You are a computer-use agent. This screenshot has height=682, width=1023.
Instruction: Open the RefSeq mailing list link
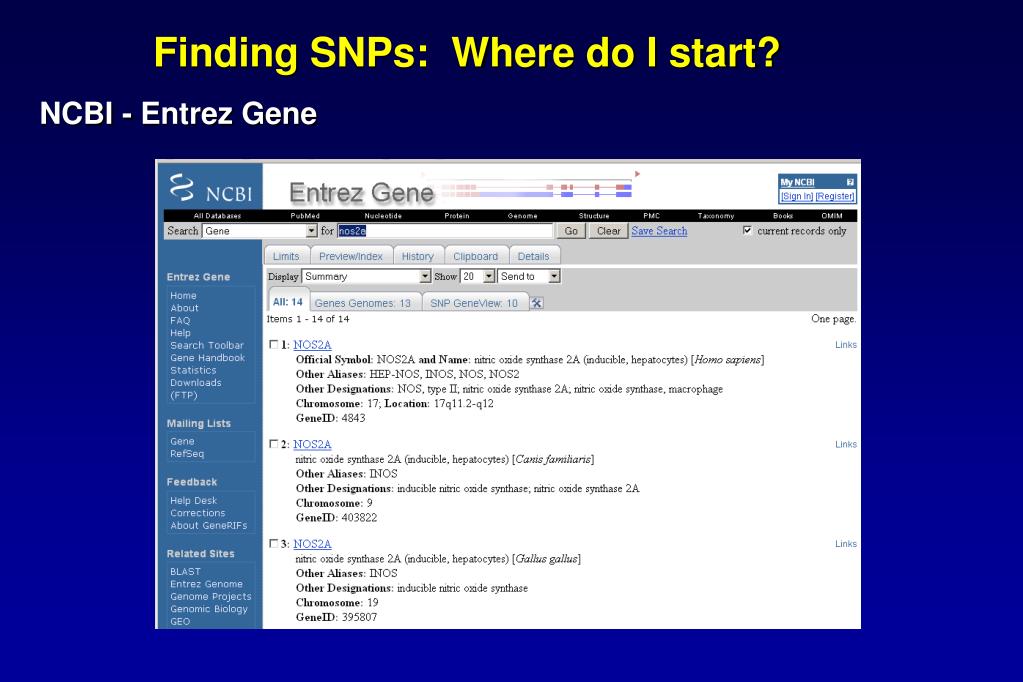(187, 454)
